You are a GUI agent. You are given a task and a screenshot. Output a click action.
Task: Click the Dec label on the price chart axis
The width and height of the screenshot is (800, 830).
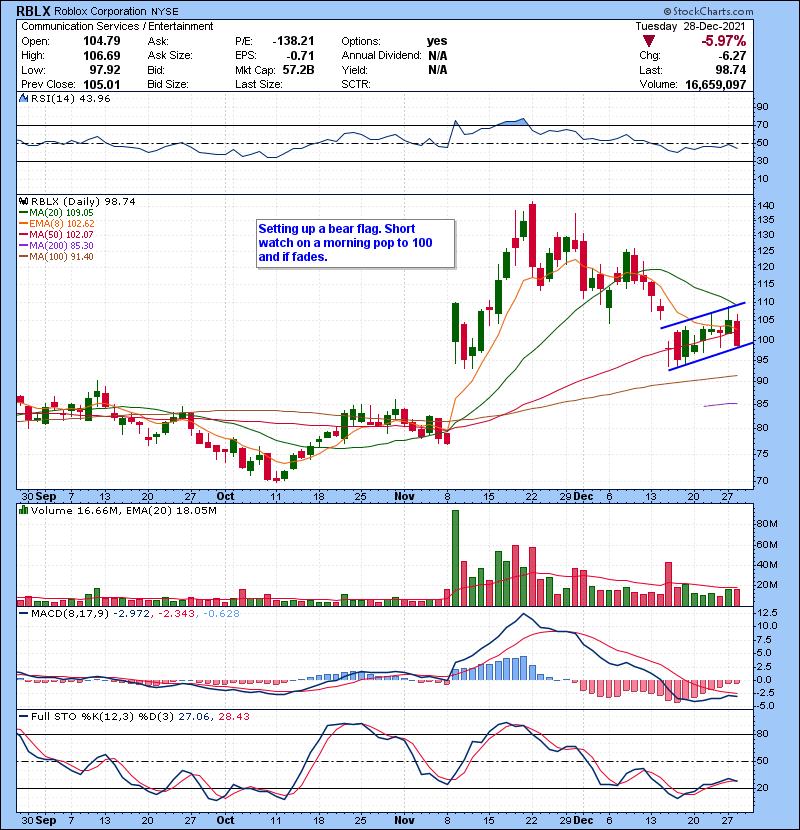tap(583, 496)
